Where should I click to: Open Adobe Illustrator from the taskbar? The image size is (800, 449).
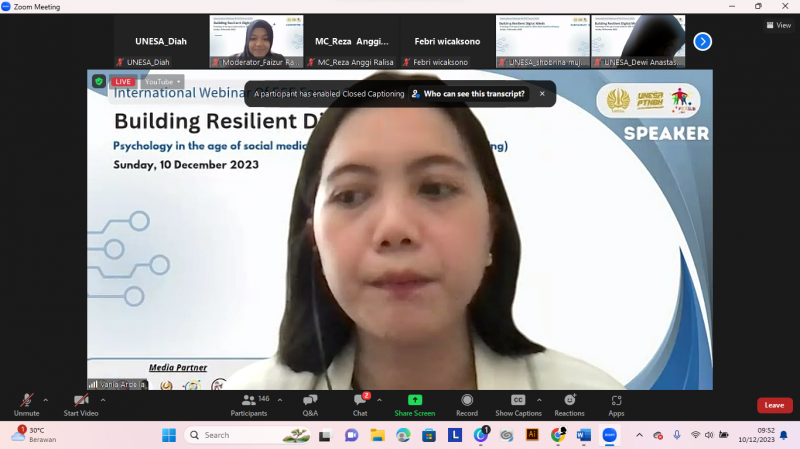(x=532, y=435)
